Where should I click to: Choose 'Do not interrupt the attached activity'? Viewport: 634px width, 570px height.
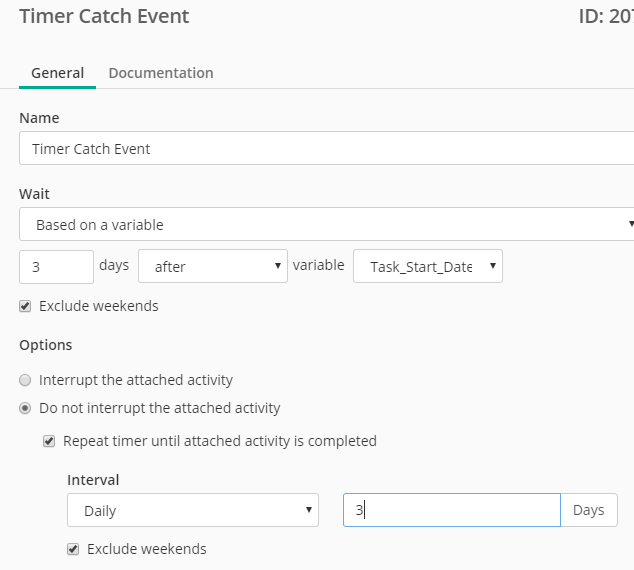pos(26,408)
